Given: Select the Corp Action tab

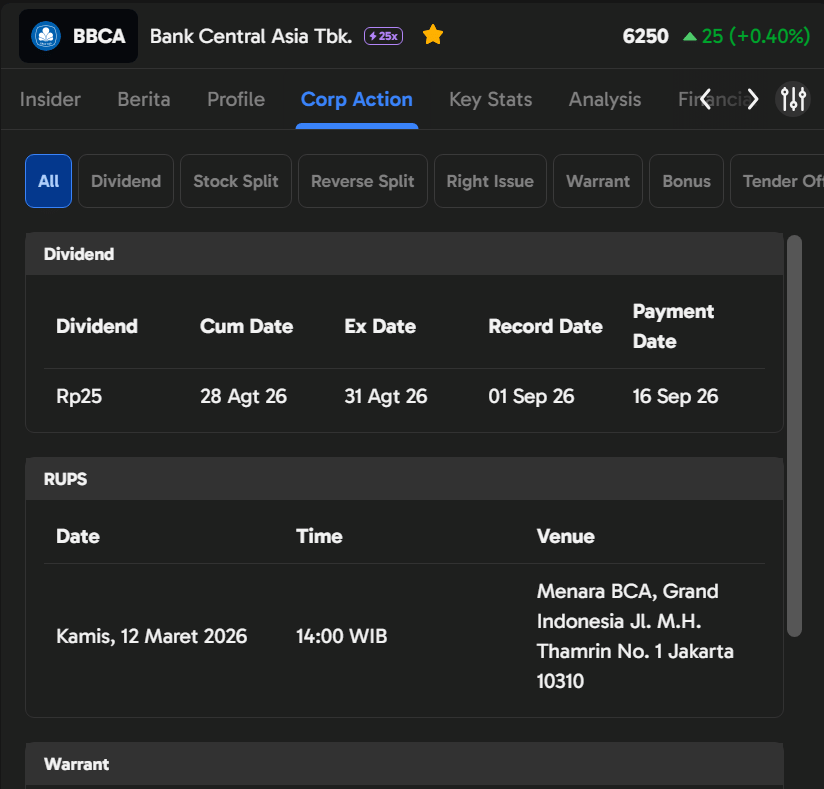Looking at the screenshot, I should point(357,99).
